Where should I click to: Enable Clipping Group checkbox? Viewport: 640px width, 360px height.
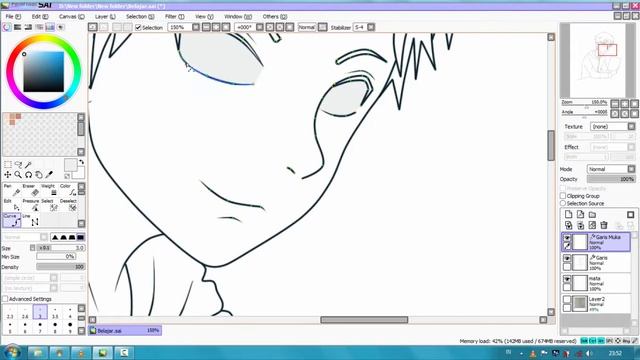pyautogui.click(x=563, y=196)
